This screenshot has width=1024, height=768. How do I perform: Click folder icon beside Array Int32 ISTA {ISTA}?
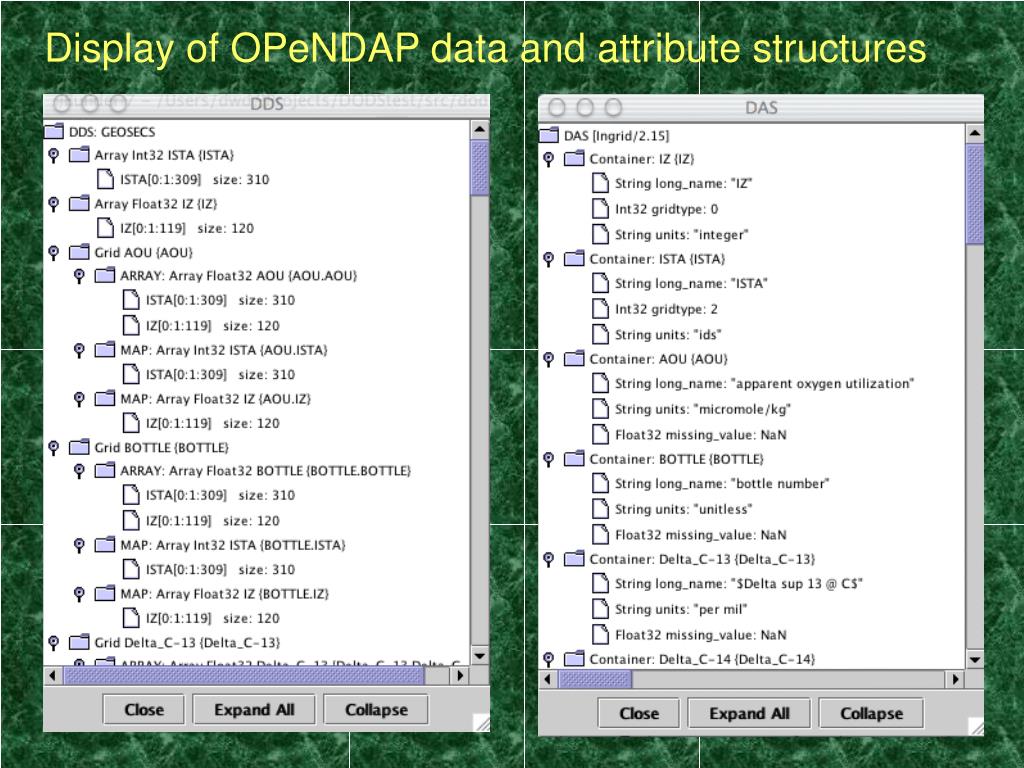coord(79,155)
